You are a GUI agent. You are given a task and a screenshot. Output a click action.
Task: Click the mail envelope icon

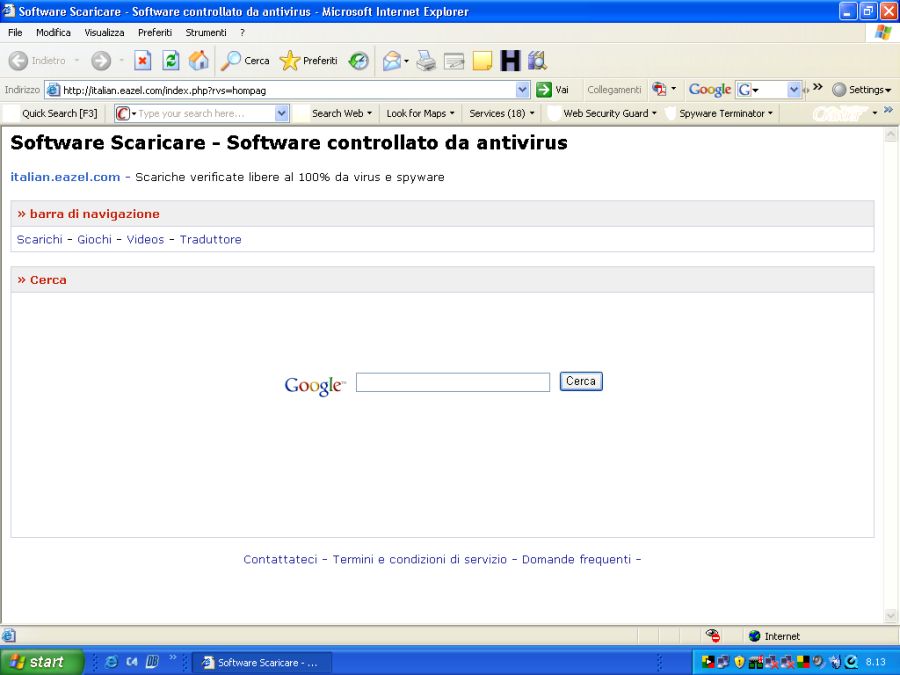[x=391, y=60]
